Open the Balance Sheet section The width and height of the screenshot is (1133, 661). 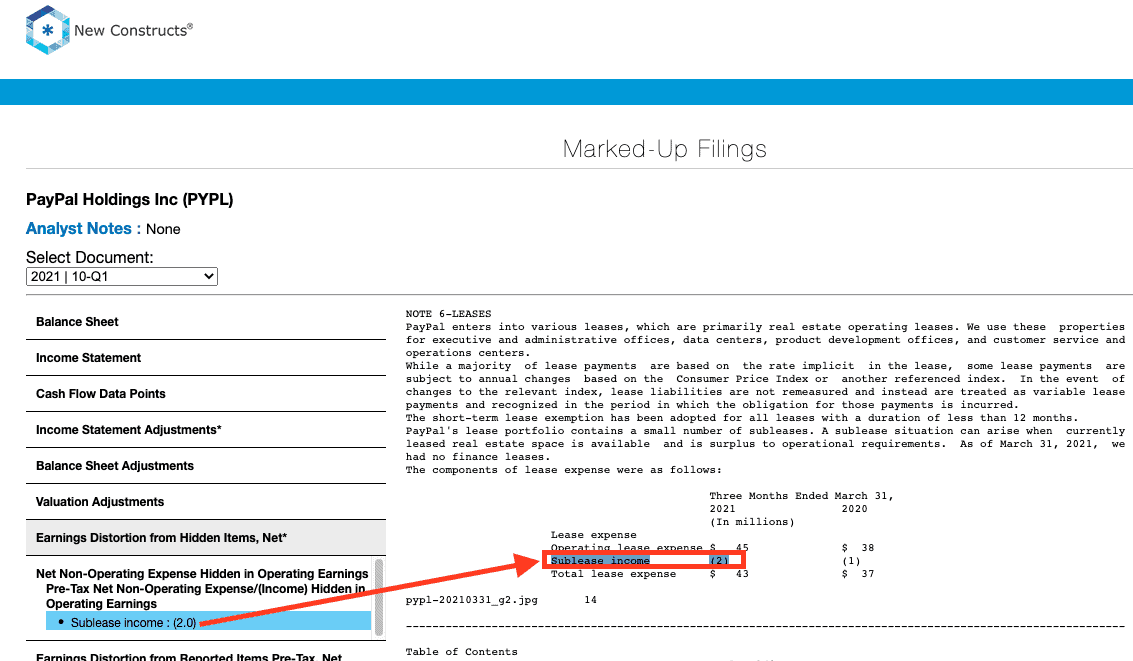coord(206,322)
